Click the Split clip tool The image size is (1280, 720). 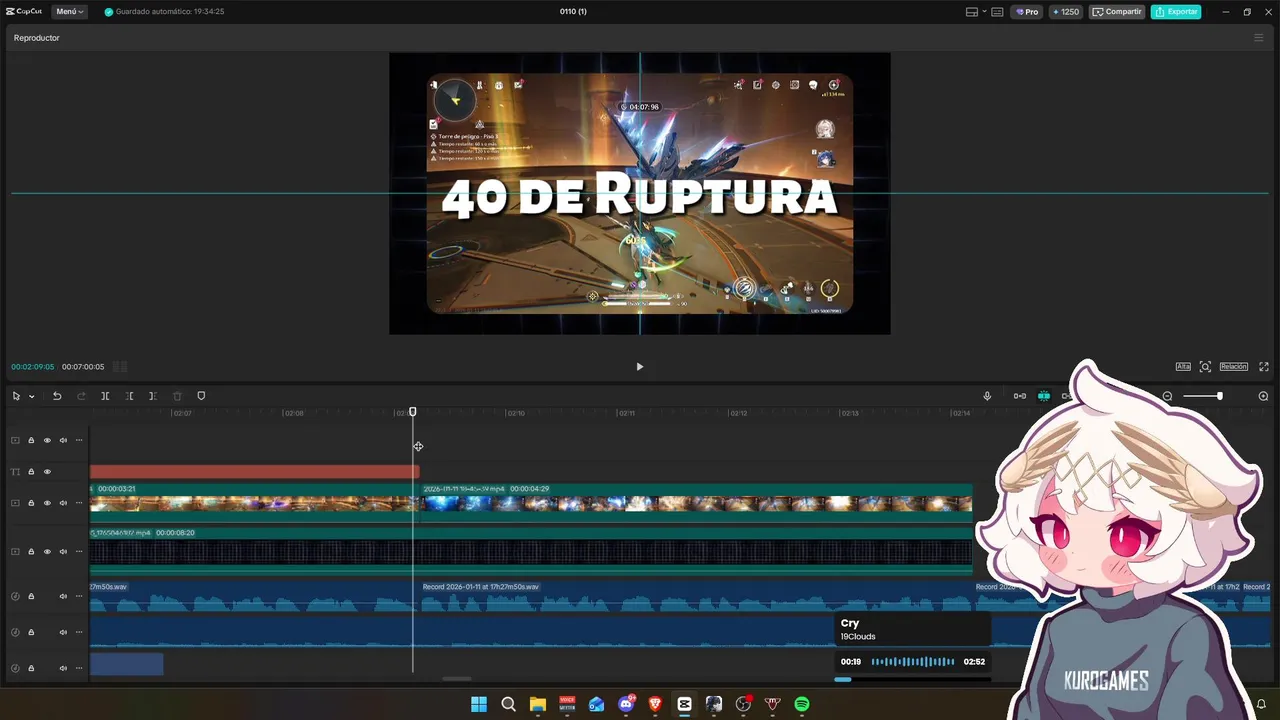click(x=105, y=396)
